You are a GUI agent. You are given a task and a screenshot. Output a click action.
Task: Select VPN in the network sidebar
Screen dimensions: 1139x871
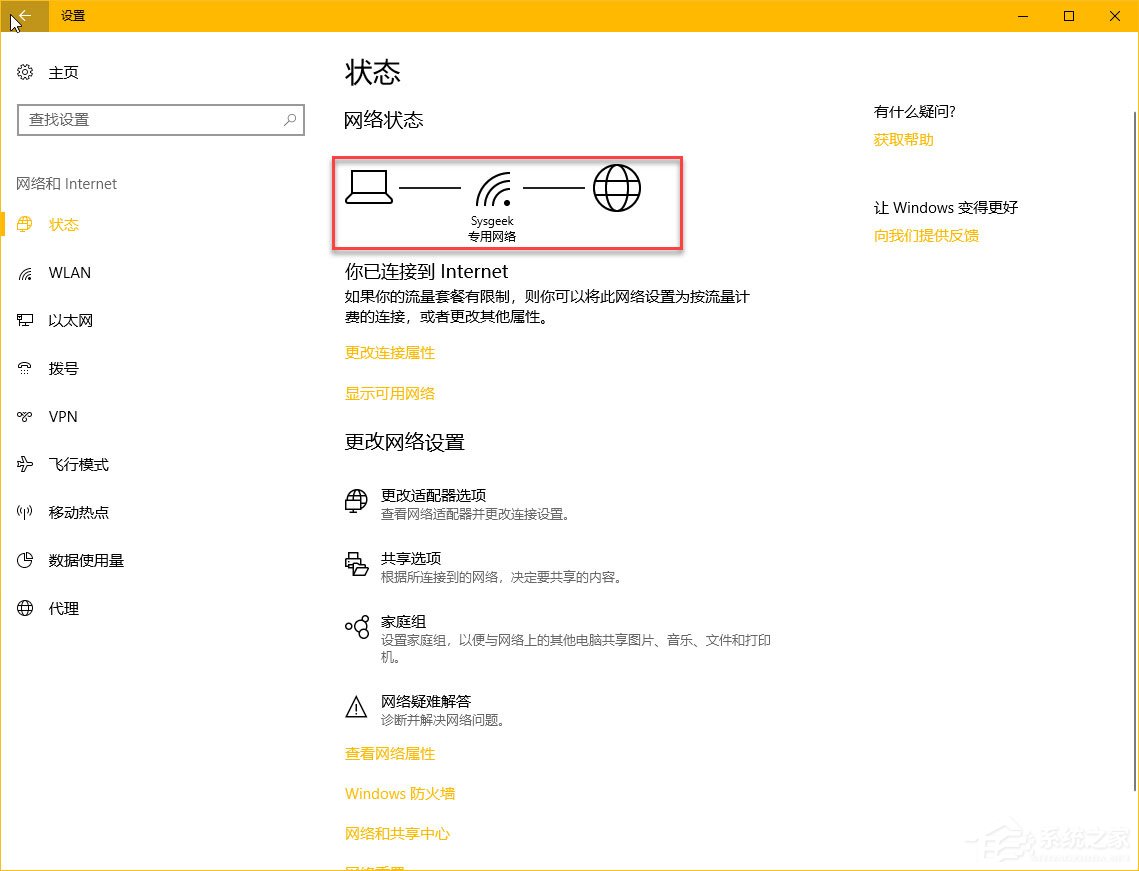[63, 416]
